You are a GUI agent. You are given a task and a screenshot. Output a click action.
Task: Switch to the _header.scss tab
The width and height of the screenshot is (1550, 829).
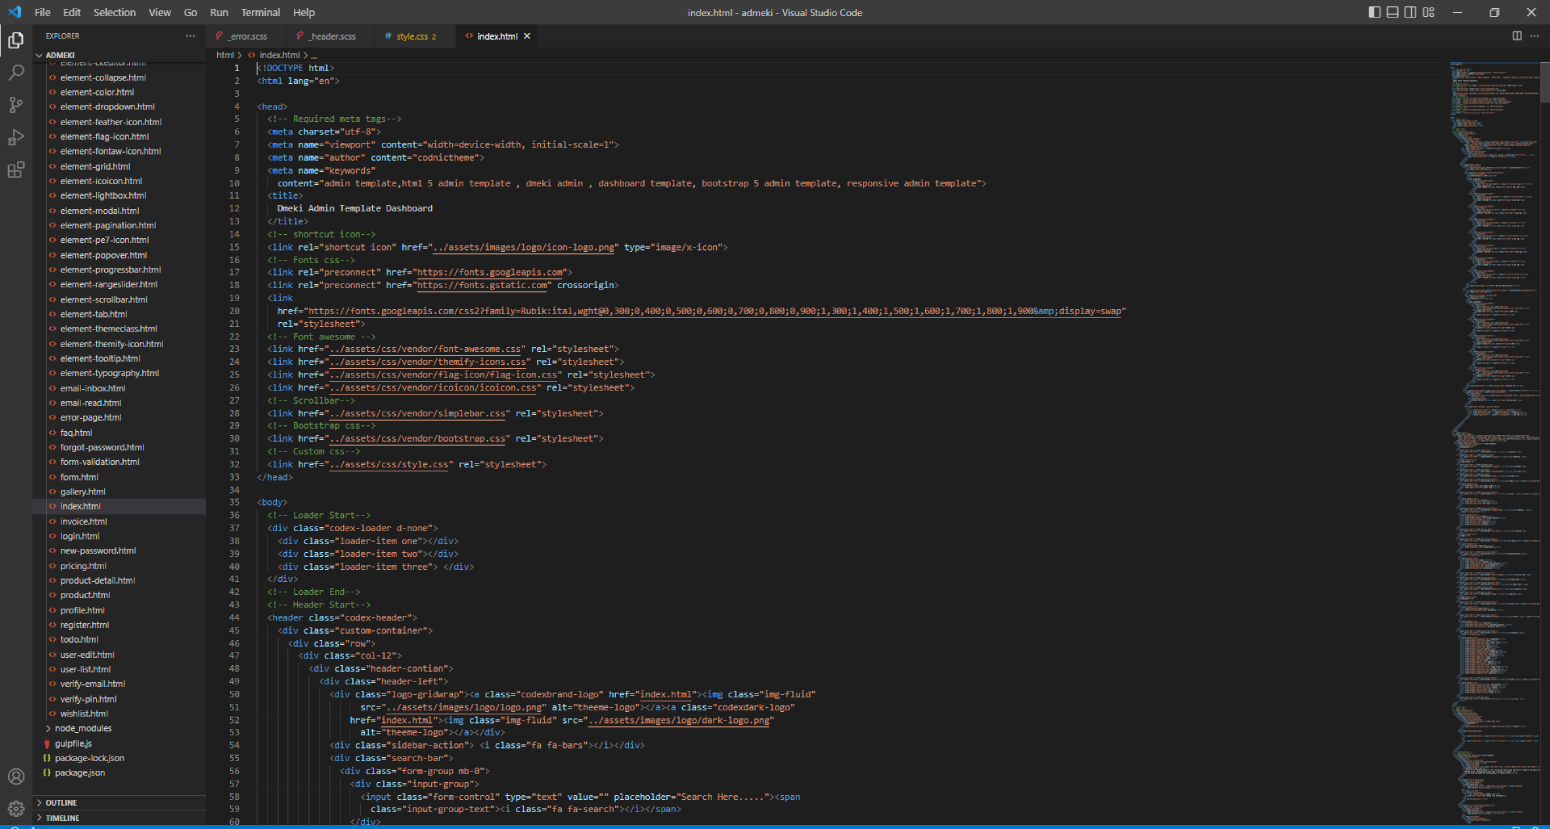click(x=332, y=36)
